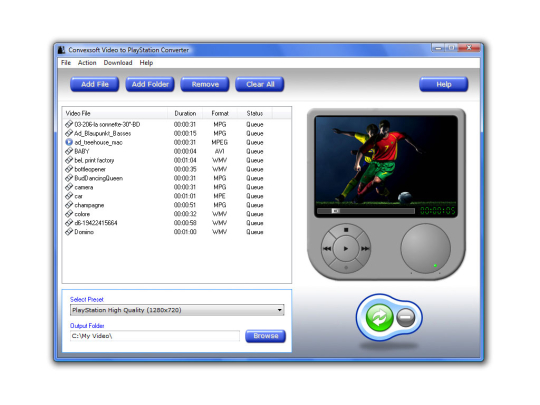Screen dimensions: 540x405
Task: Fast-forward the preview video
Action: 365,248
